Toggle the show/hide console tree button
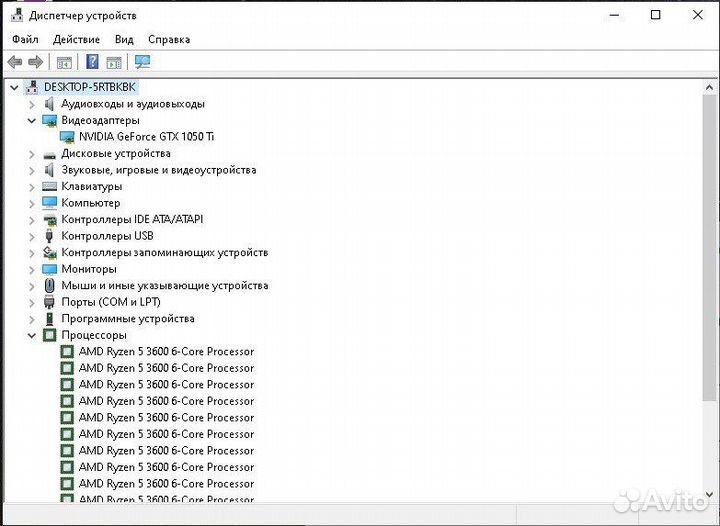Image resolution: width=720 pixels, height=526 pixels. point(64,62)
